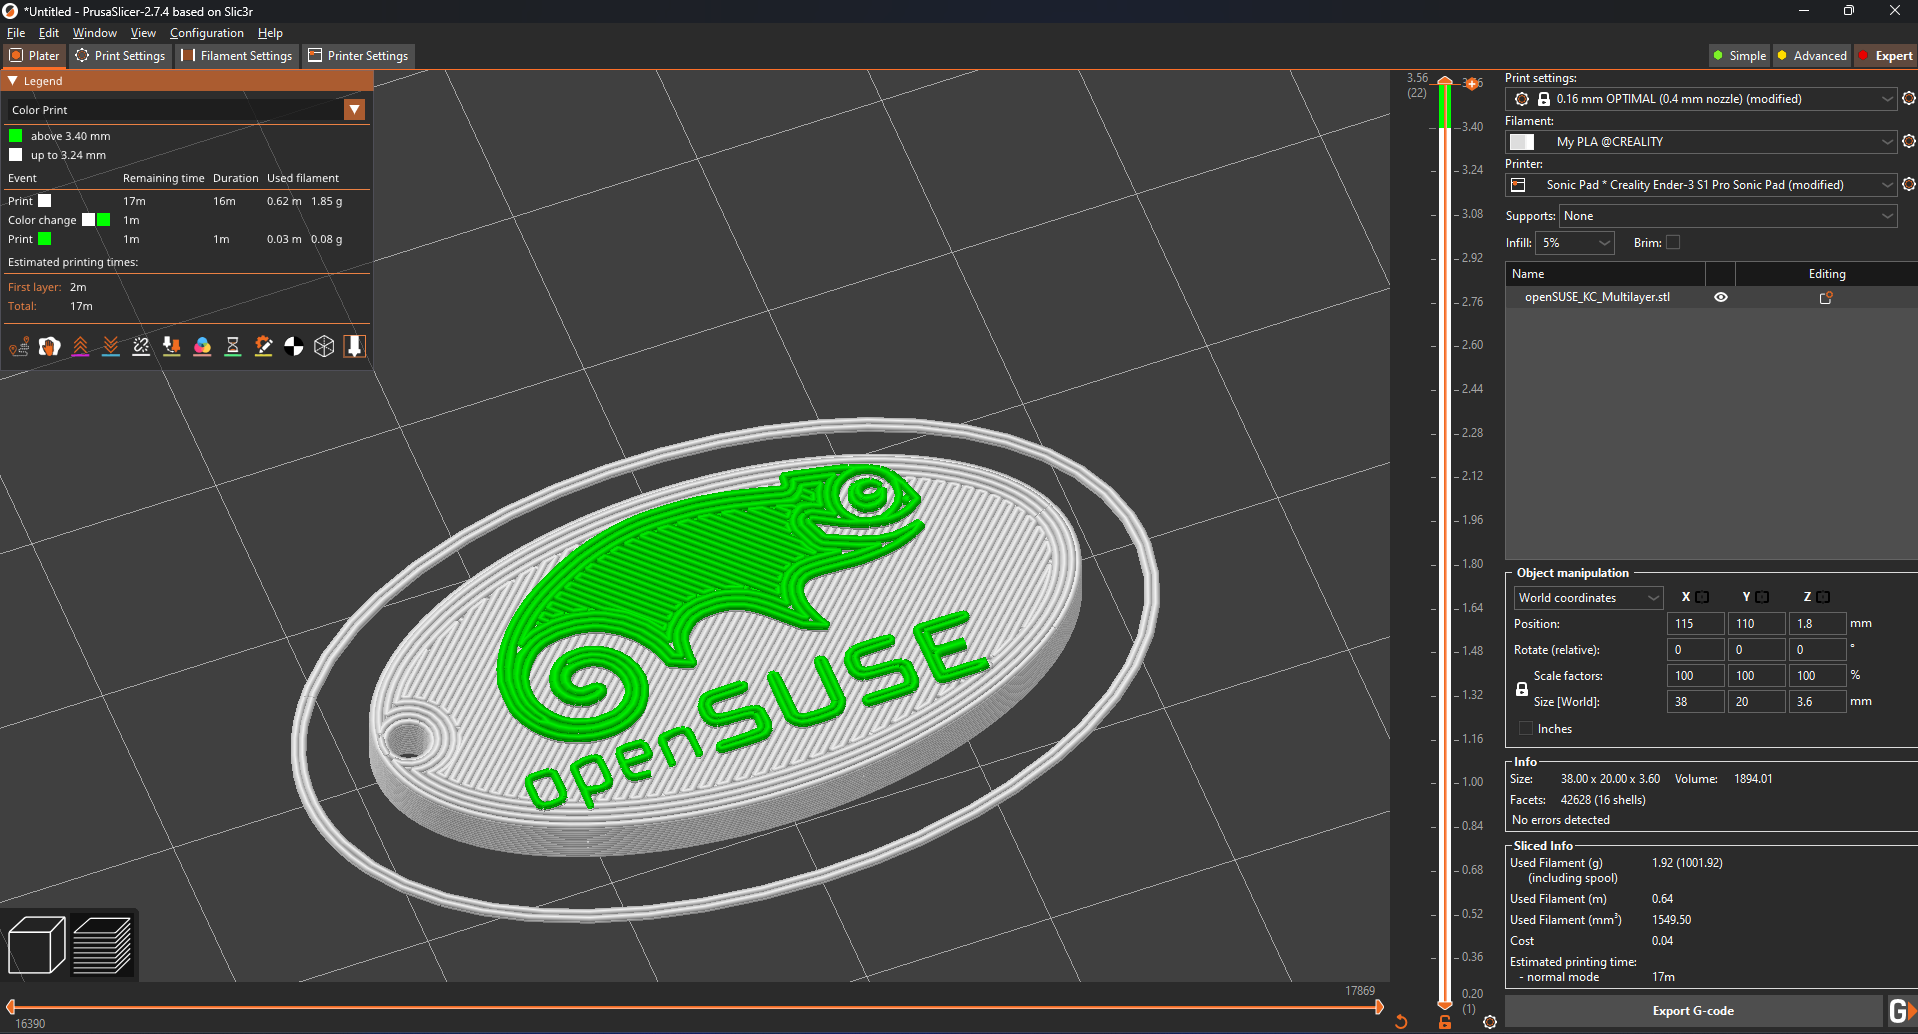Toggle Deretractions down-chevrons icon
Image resolution: width=1918 pixels, height=1034 pixels.
(111, 346)
